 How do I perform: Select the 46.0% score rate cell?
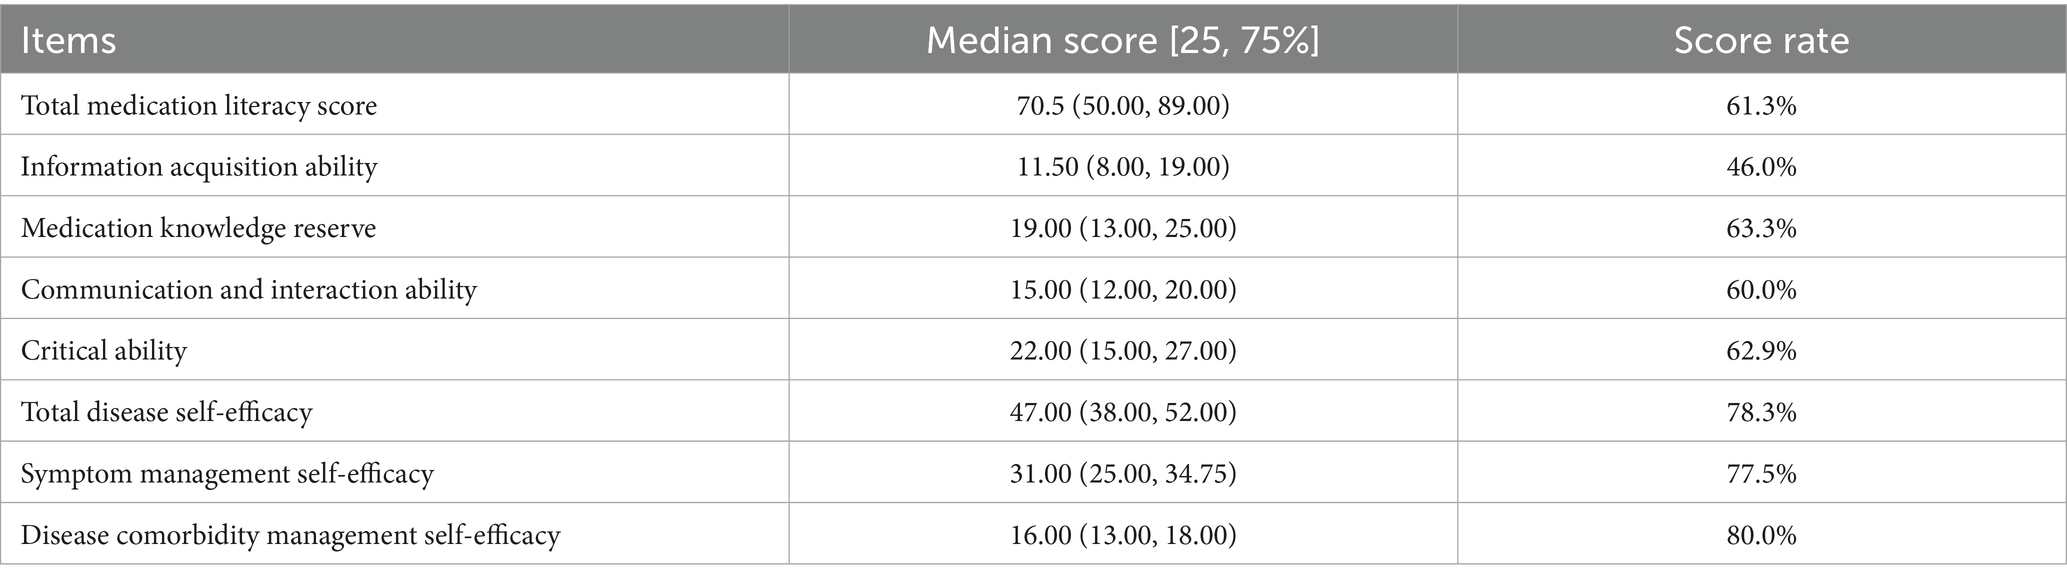coord(1761,166)
